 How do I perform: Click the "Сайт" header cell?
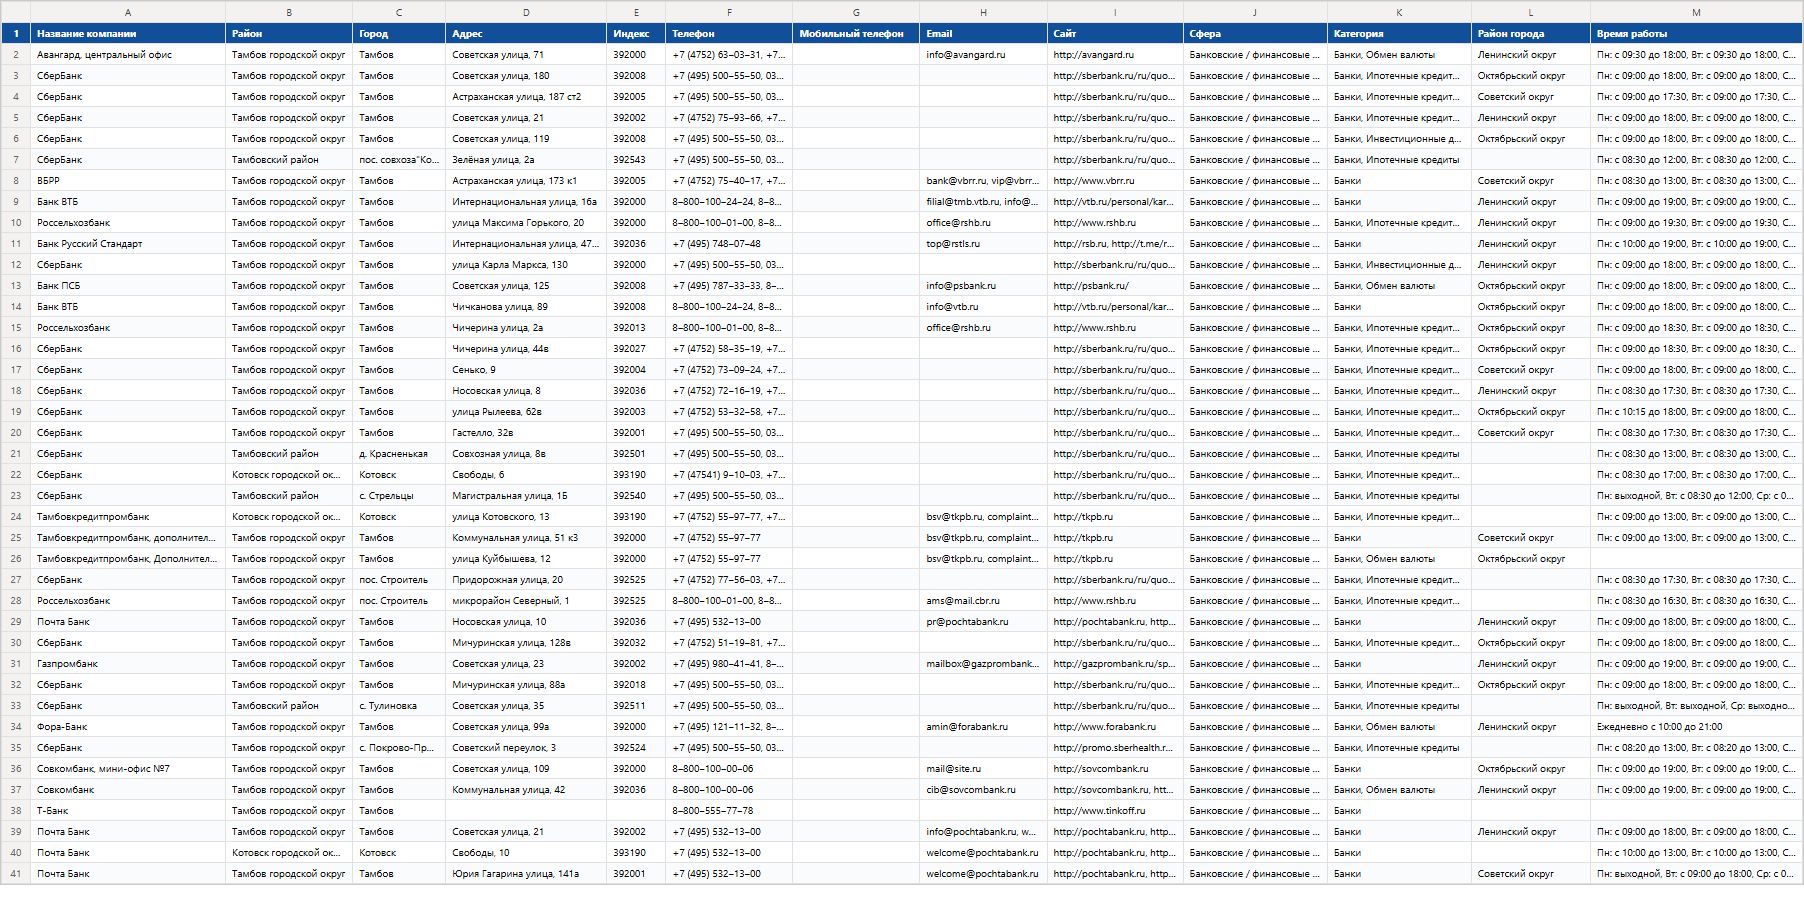point(1115,34)
